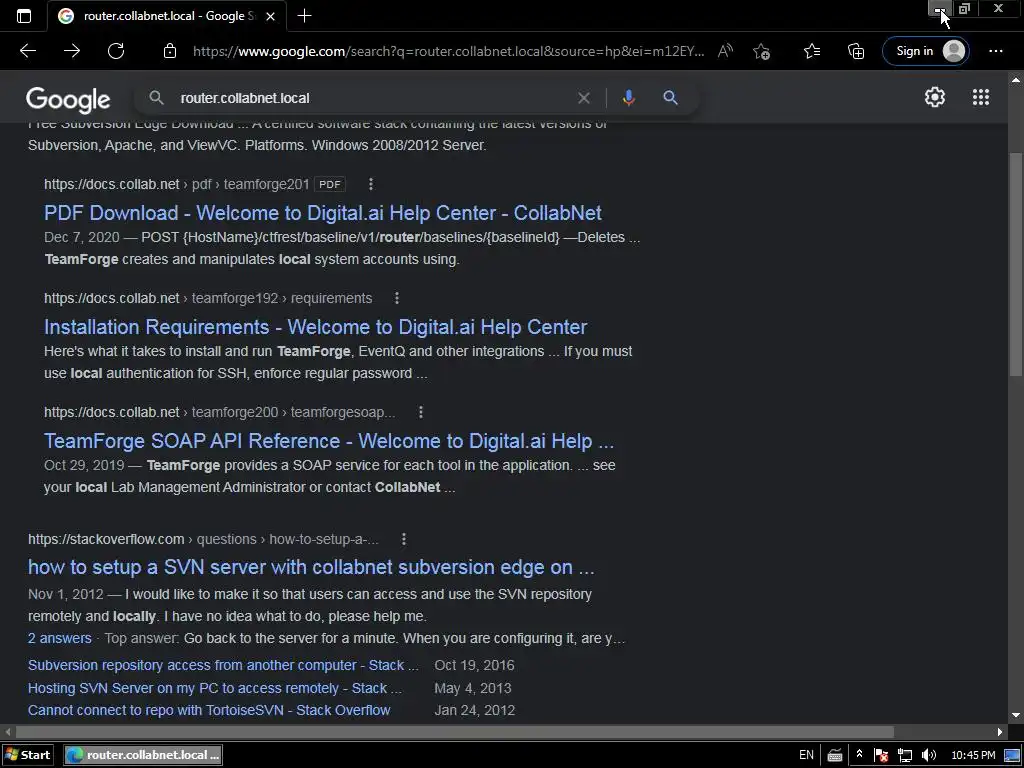The height and width of the screenshot is (768, 1024).
Task: Open the browser Settings and more menu
Action: tap(996, 51)
